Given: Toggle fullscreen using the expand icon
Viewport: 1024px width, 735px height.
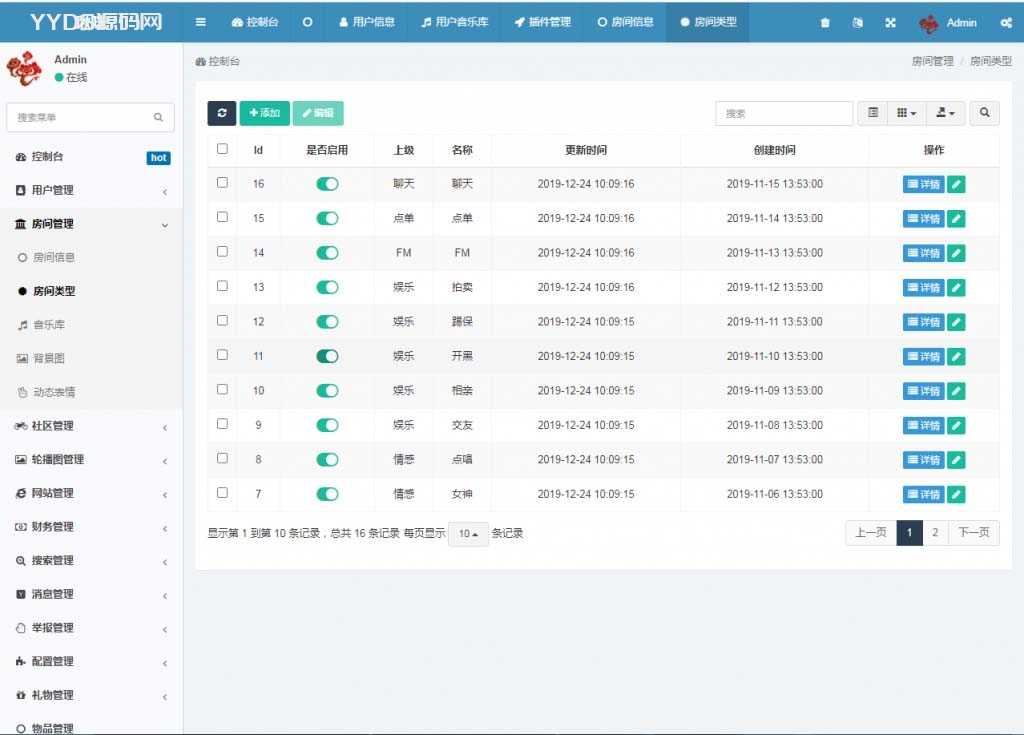Looking at the screenshot, I should [890, 23].
